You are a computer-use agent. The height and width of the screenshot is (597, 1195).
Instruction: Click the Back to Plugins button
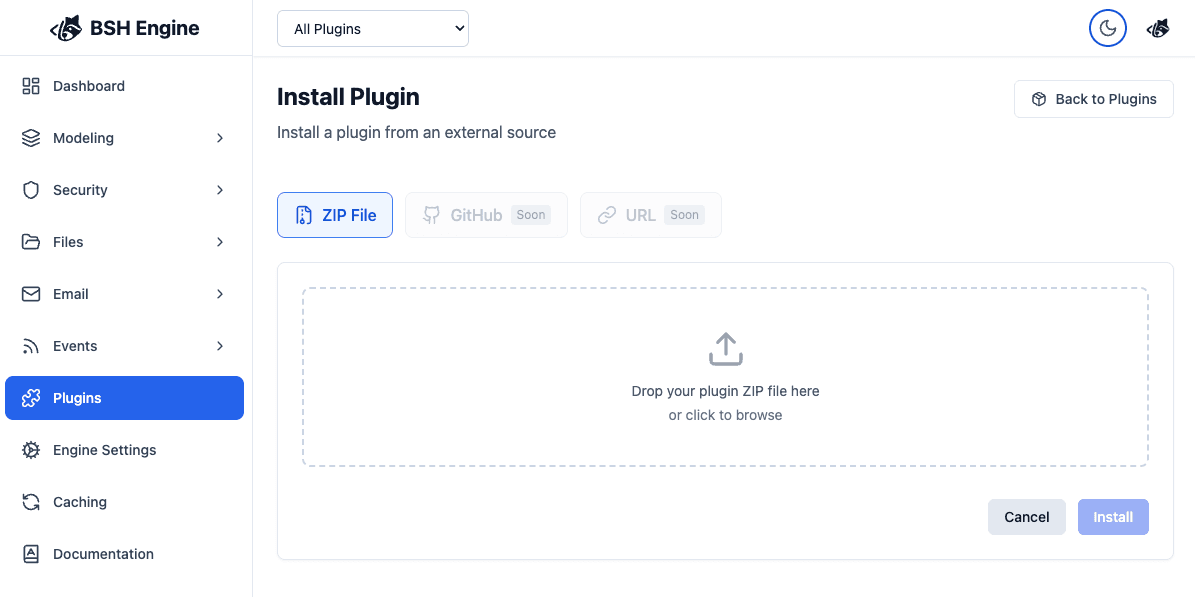pos(1093,99)
